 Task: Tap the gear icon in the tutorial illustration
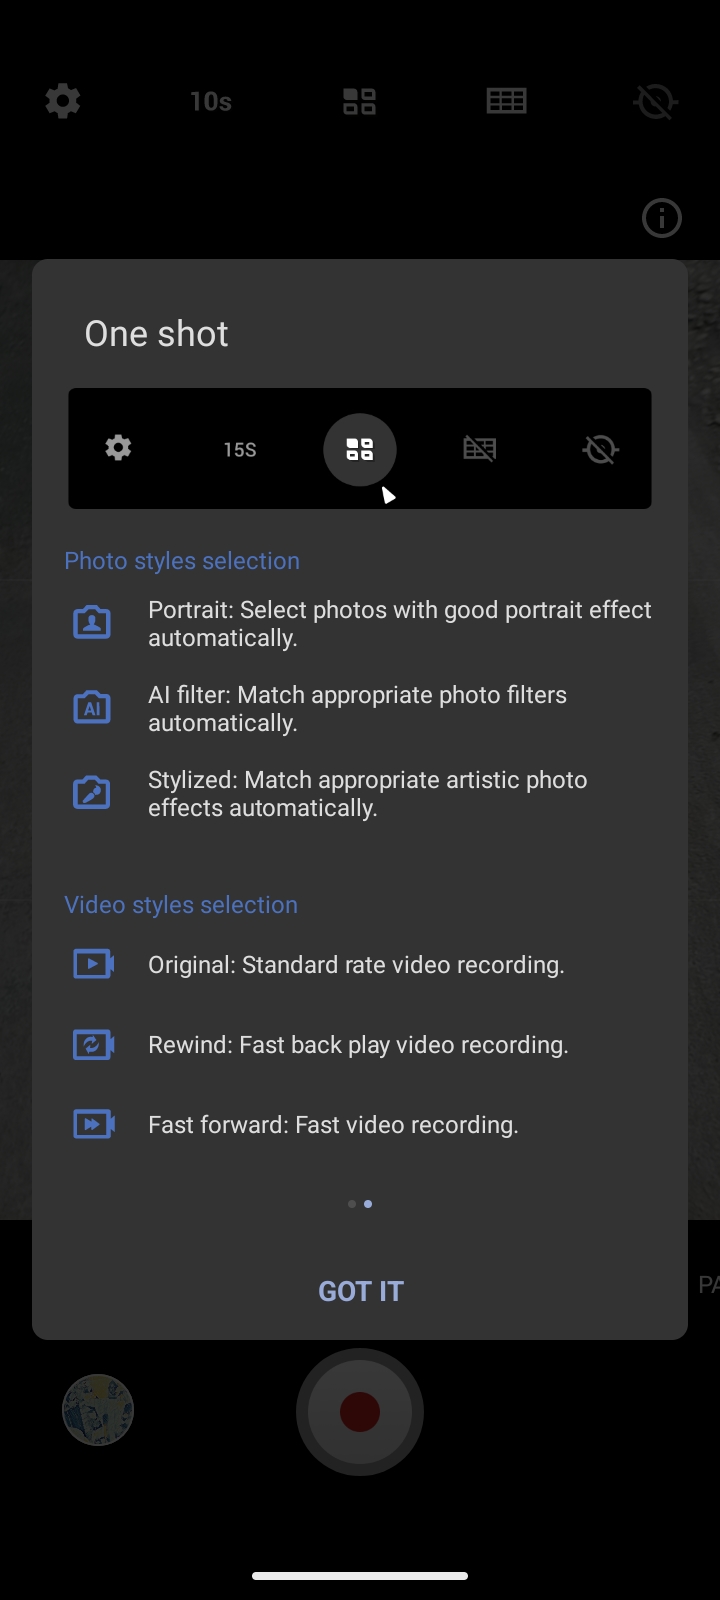[x=118, y=447]
